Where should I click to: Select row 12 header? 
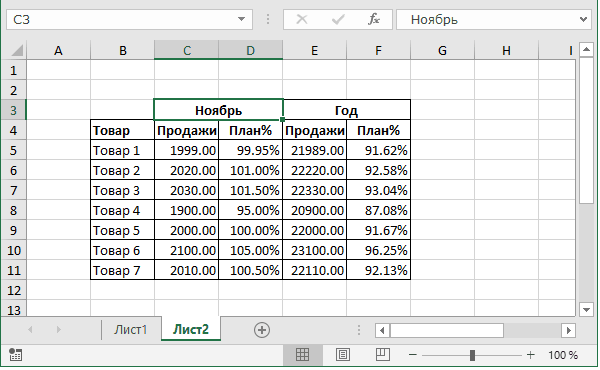[x=14, y=290]
